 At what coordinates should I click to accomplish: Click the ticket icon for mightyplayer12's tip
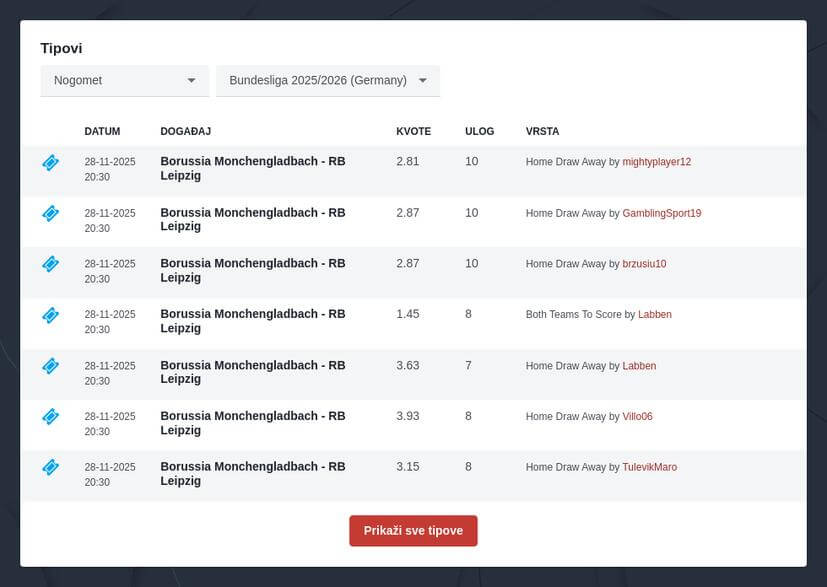(x=51, y=163)
